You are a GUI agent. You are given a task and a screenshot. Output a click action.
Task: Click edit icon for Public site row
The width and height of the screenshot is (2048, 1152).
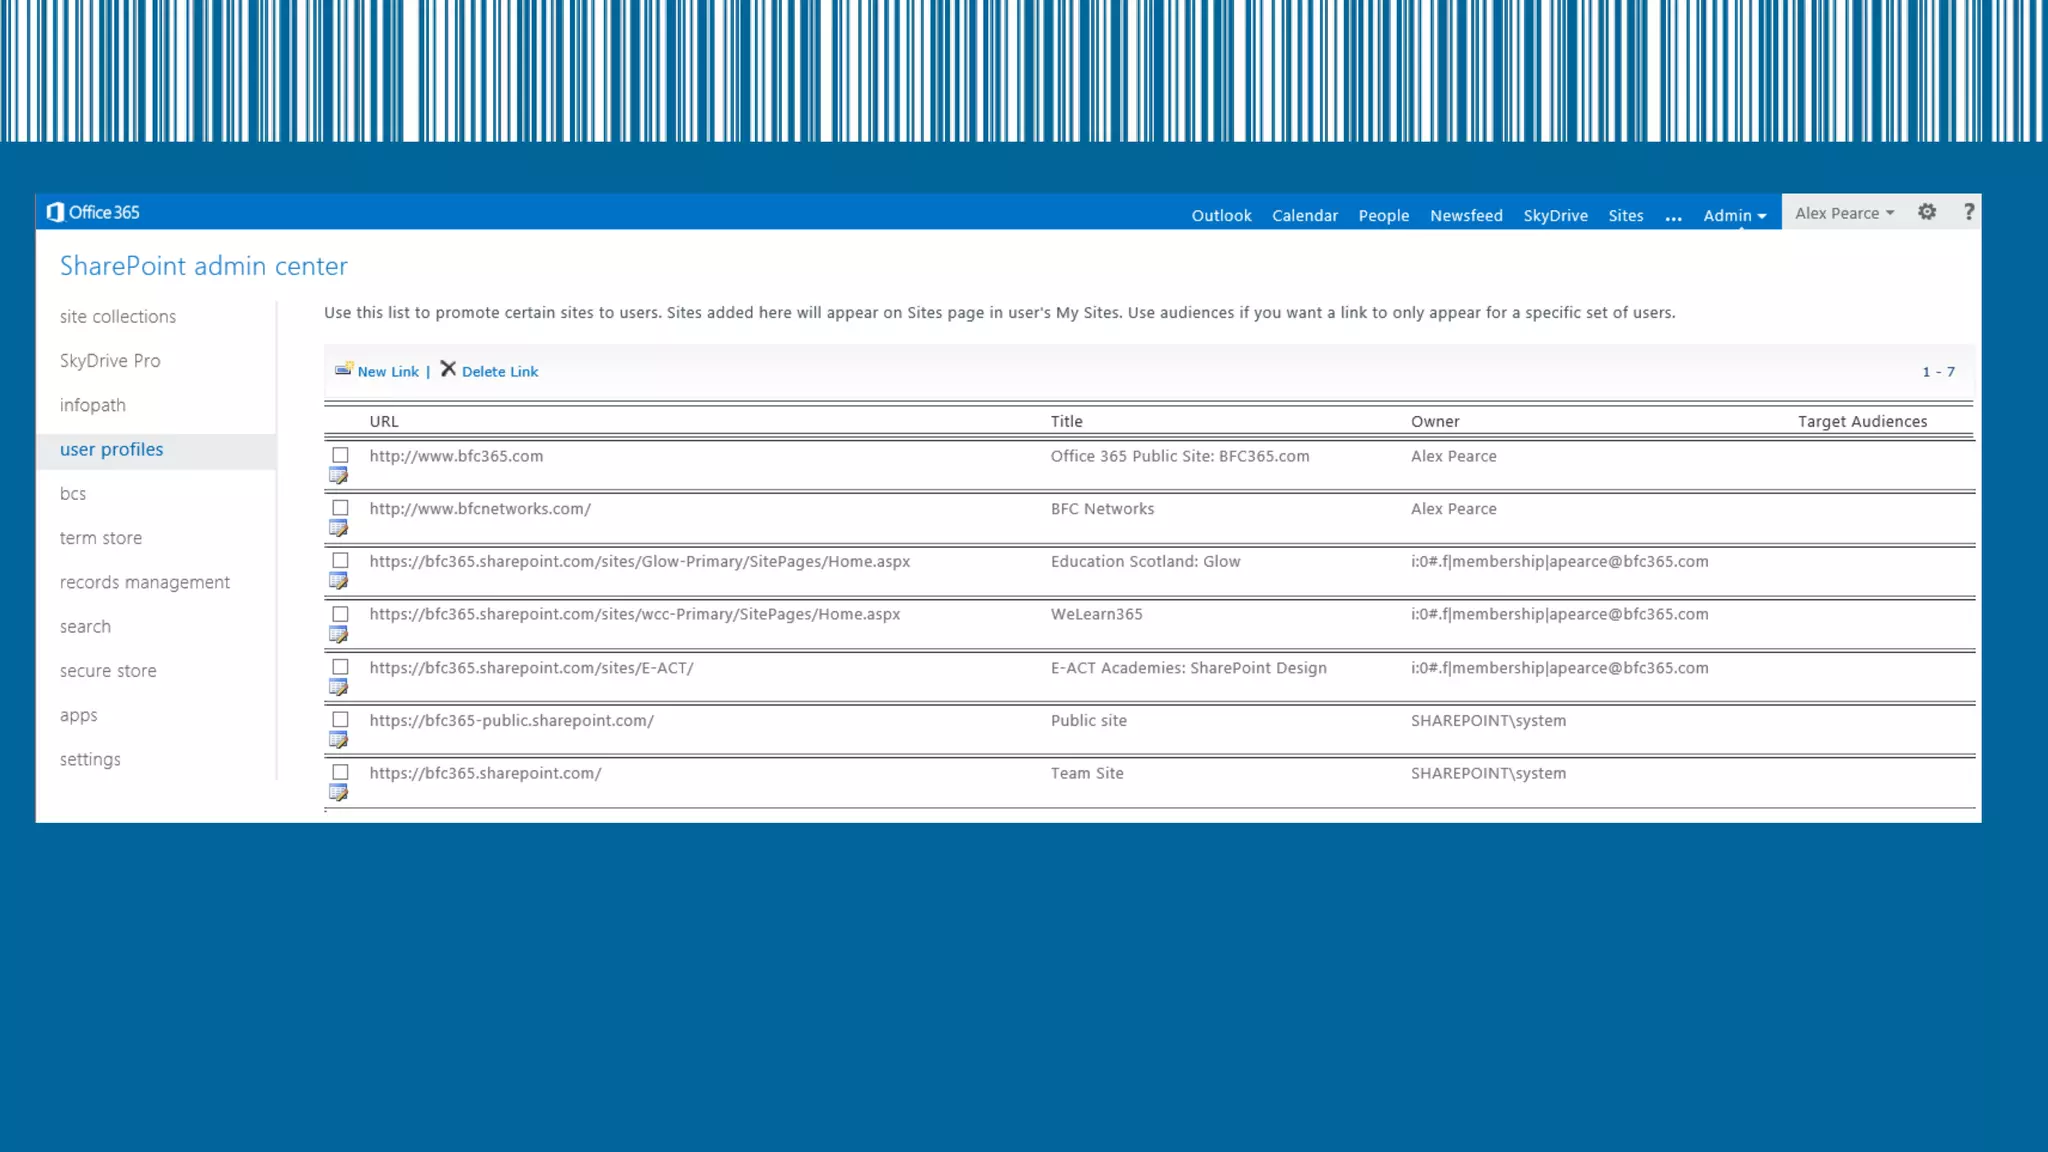point(339,741)
